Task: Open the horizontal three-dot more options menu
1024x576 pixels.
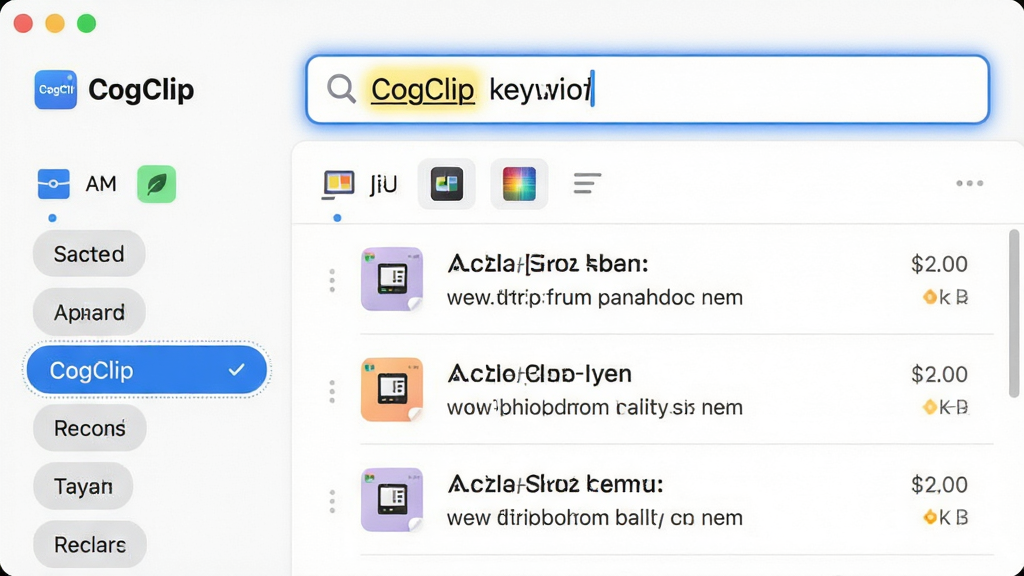Action: click(x=970, y=184)
